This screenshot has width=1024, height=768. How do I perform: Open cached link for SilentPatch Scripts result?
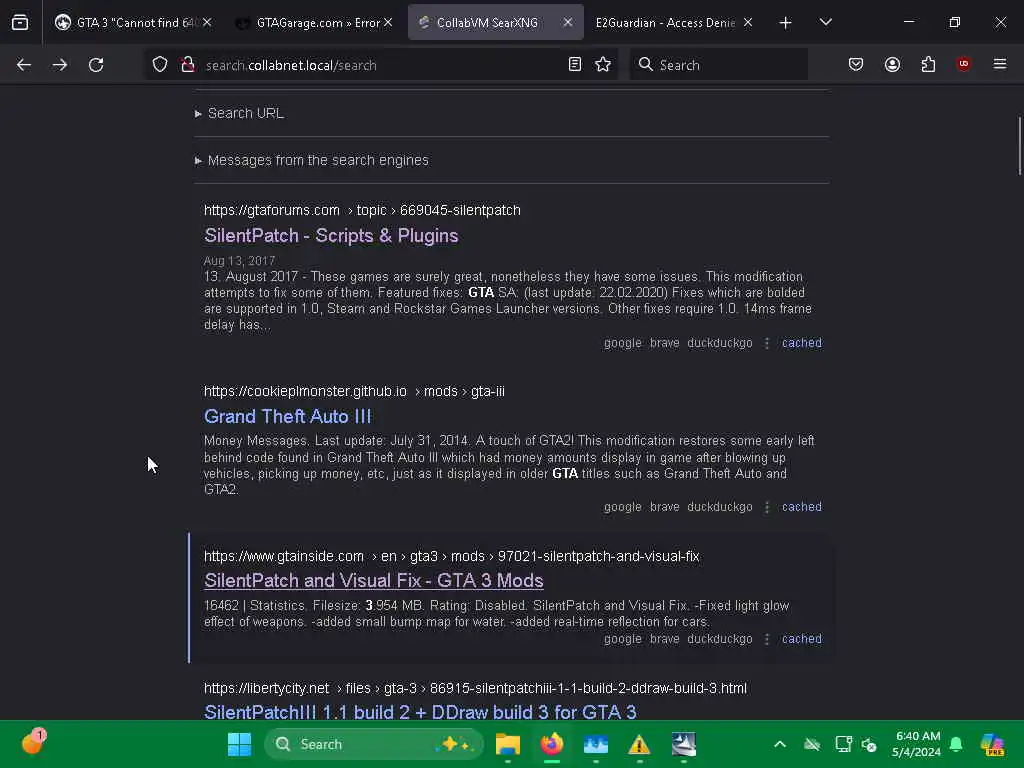pos(802,343)
